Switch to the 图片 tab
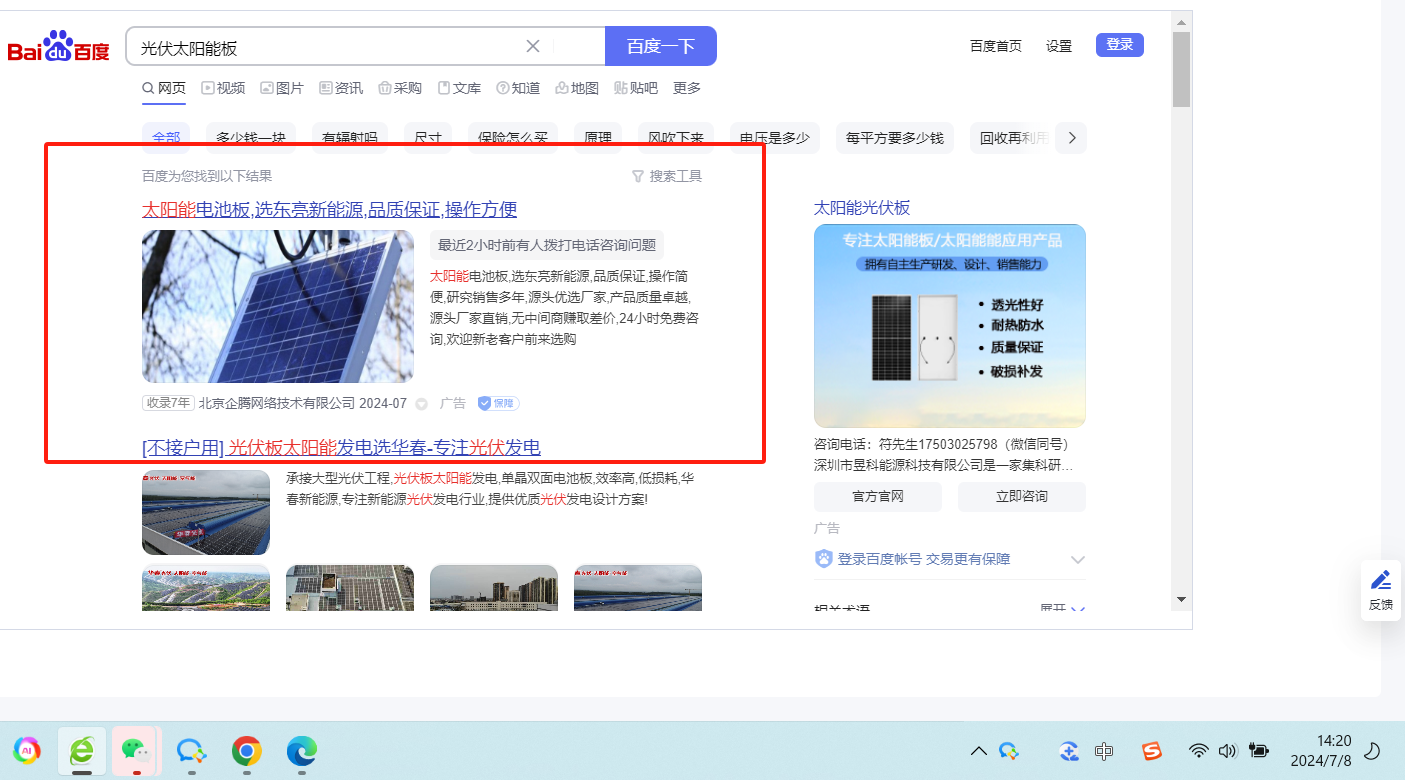This screenshot has height=780, width=1405. tap(282, 88)
